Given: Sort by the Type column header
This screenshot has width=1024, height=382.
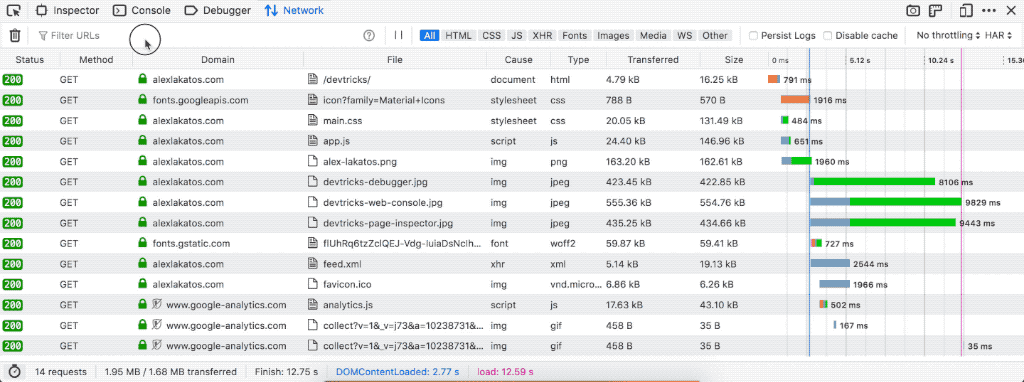Looking at the screenshot, I should (x=578, y=59).
